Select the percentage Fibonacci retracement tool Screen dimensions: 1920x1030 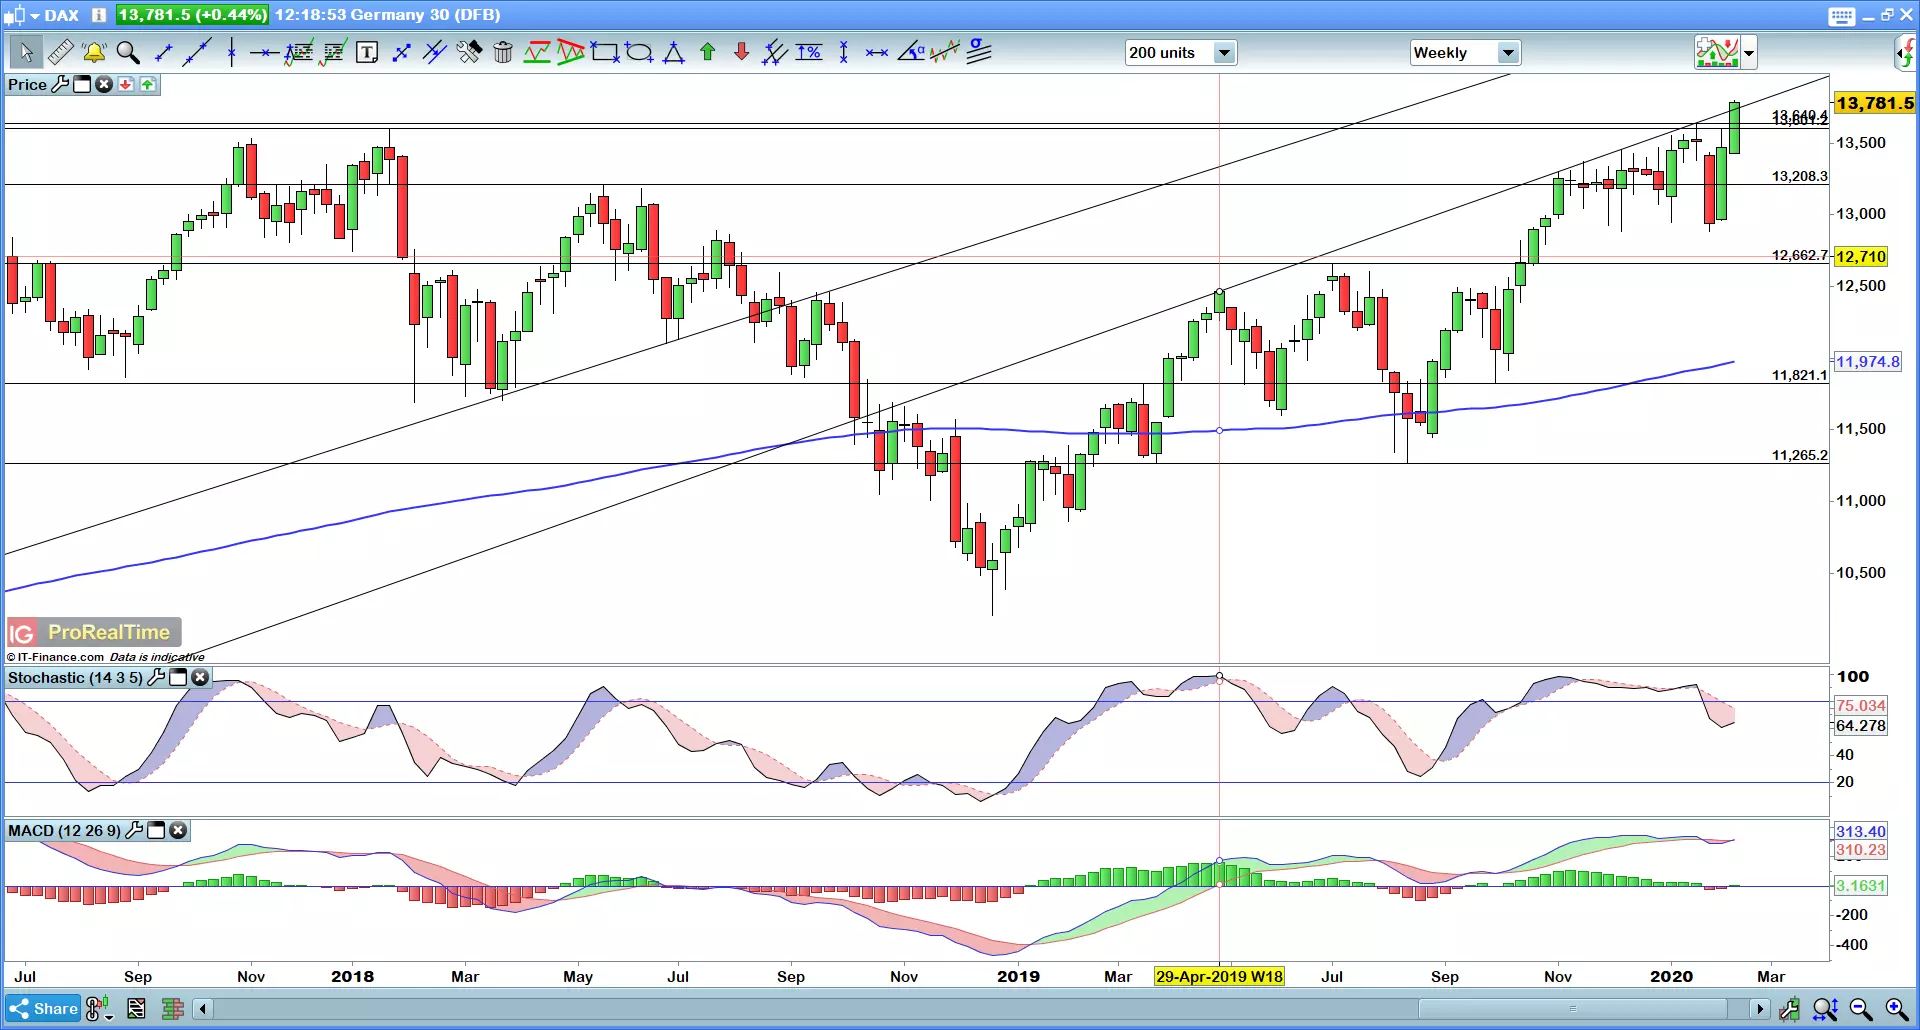point(809,52)
